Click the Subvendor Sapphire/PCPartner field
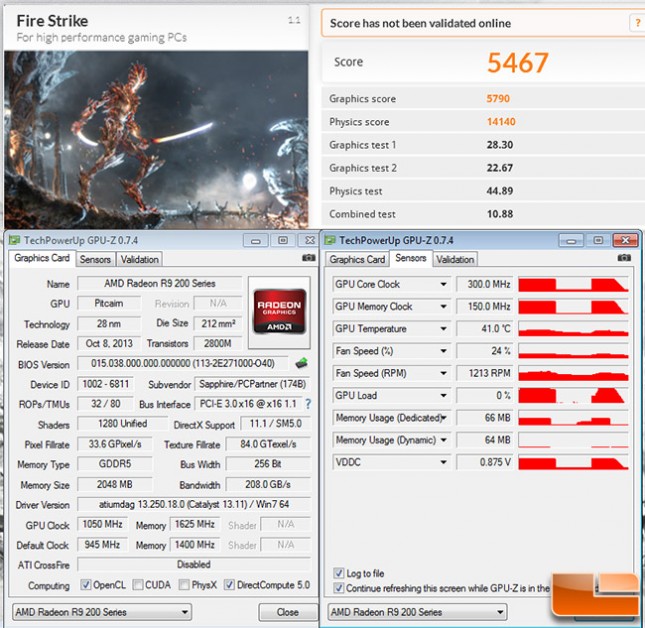This screenshot has height=628, width=645. (253, 384)
